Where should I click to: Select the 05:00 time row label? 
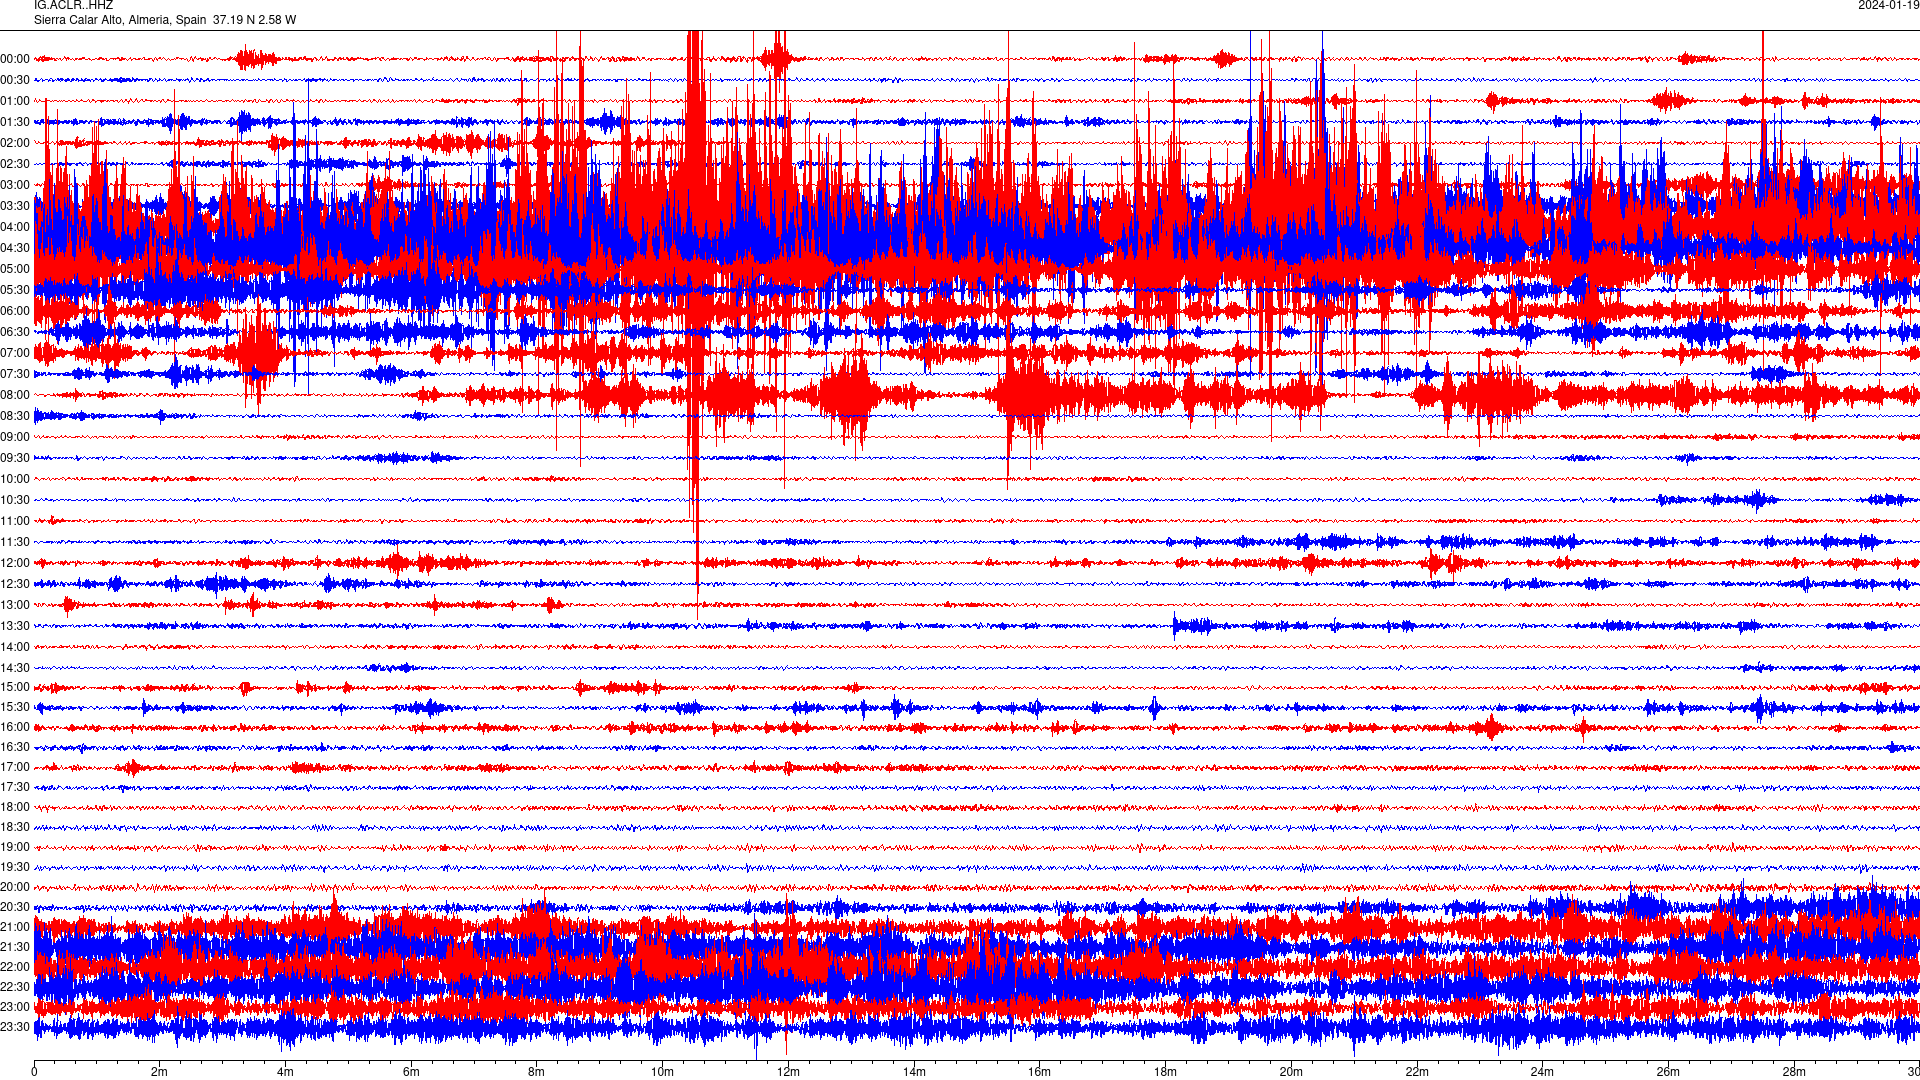tap(15, 269)
